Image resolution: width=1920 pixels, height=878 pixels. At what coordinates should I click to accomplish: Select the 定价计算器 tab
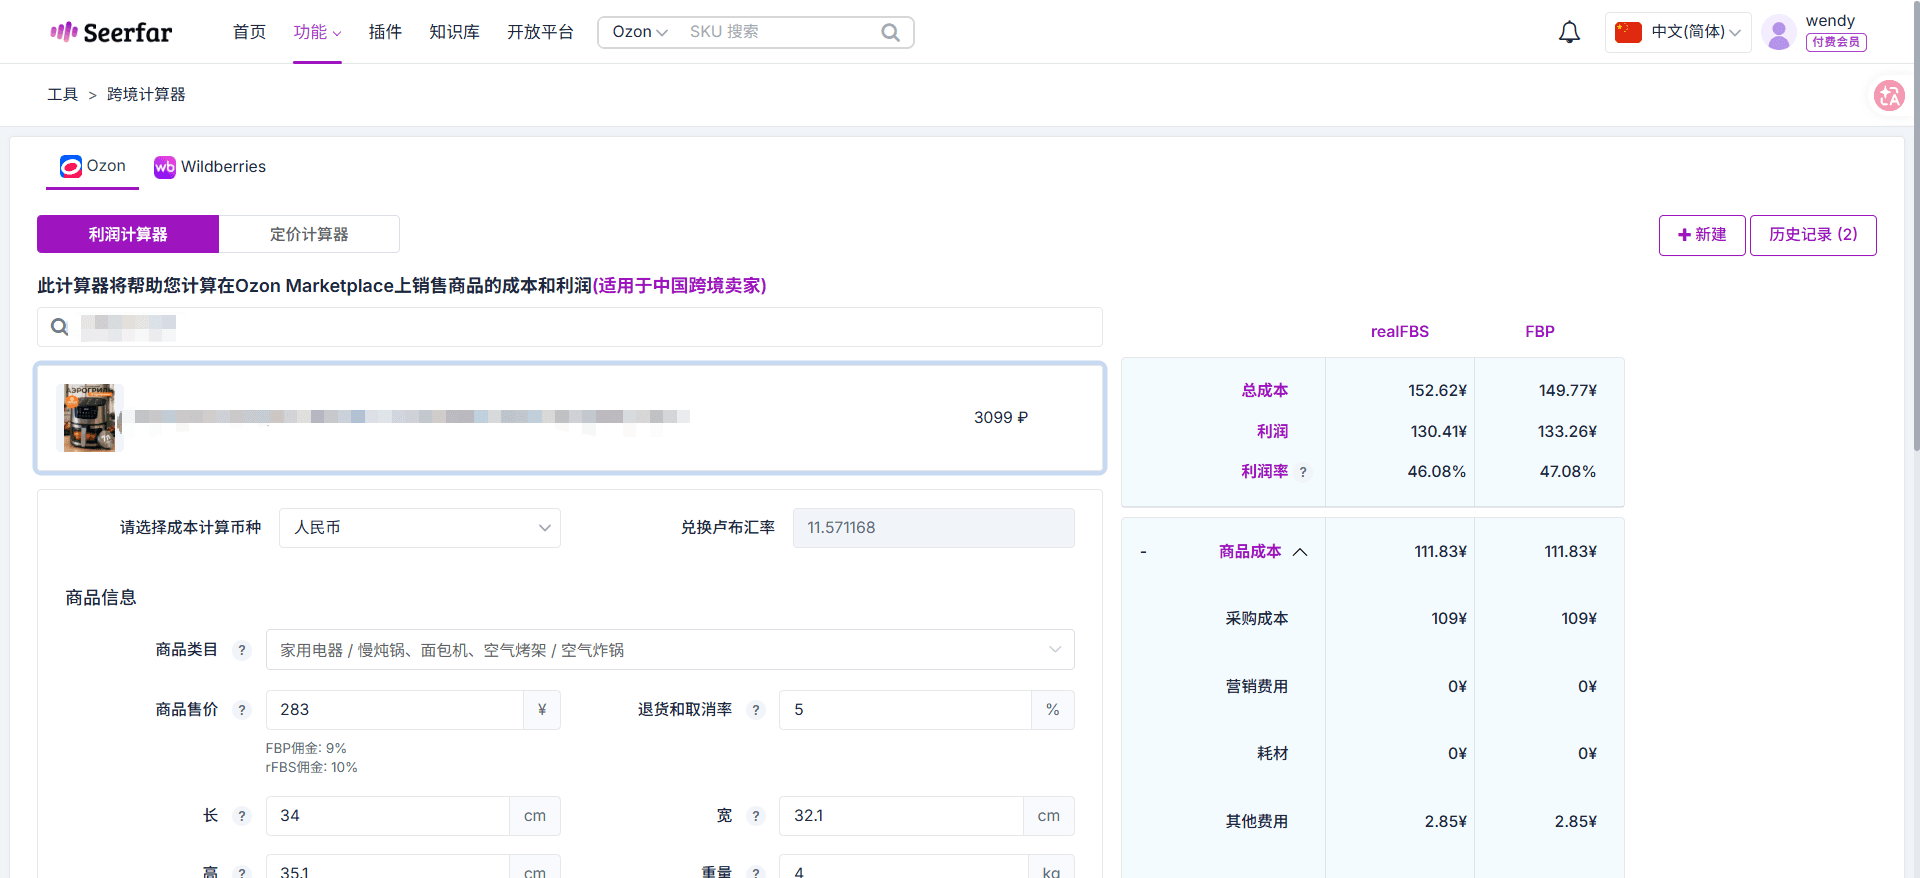point(309,234)
